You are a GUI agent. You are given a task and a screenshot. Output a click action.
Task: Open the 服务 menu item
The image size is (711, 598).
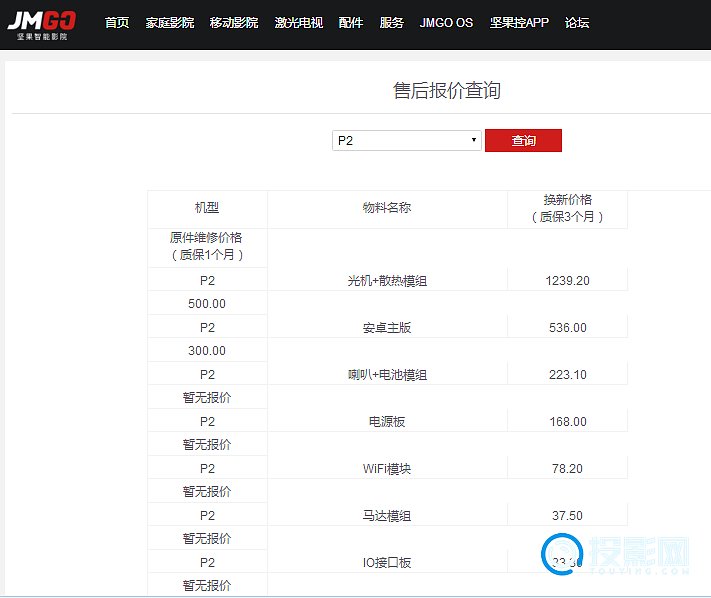pos(392,23)
